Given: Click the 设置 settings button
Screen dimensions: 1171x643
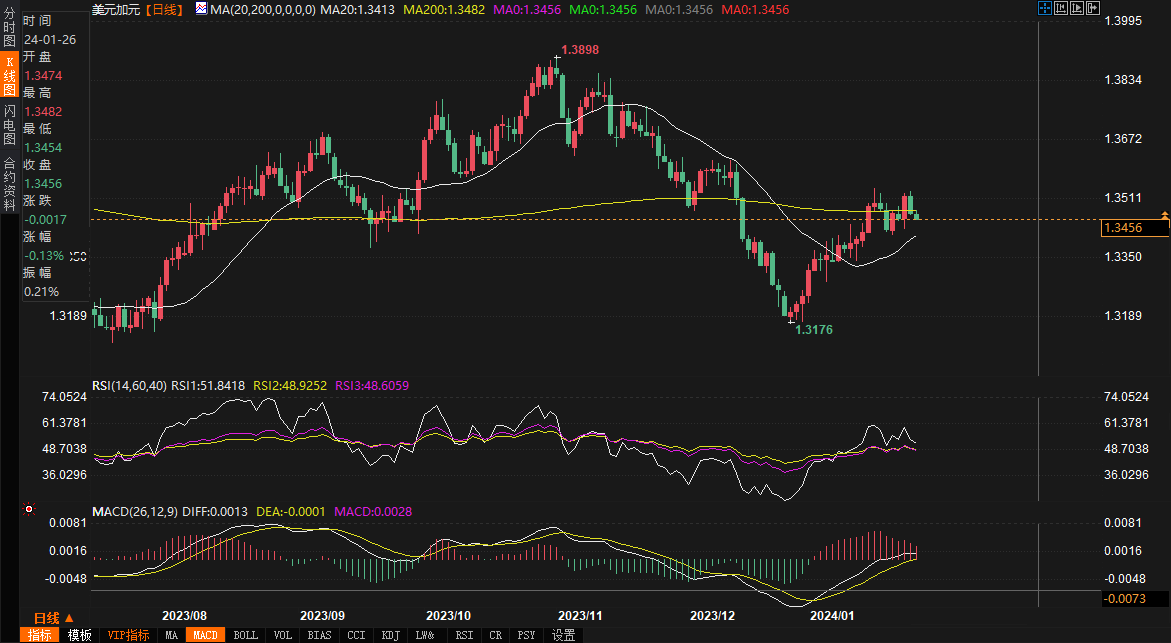Looking at the screenshot, I should click(x=563, y=635).
